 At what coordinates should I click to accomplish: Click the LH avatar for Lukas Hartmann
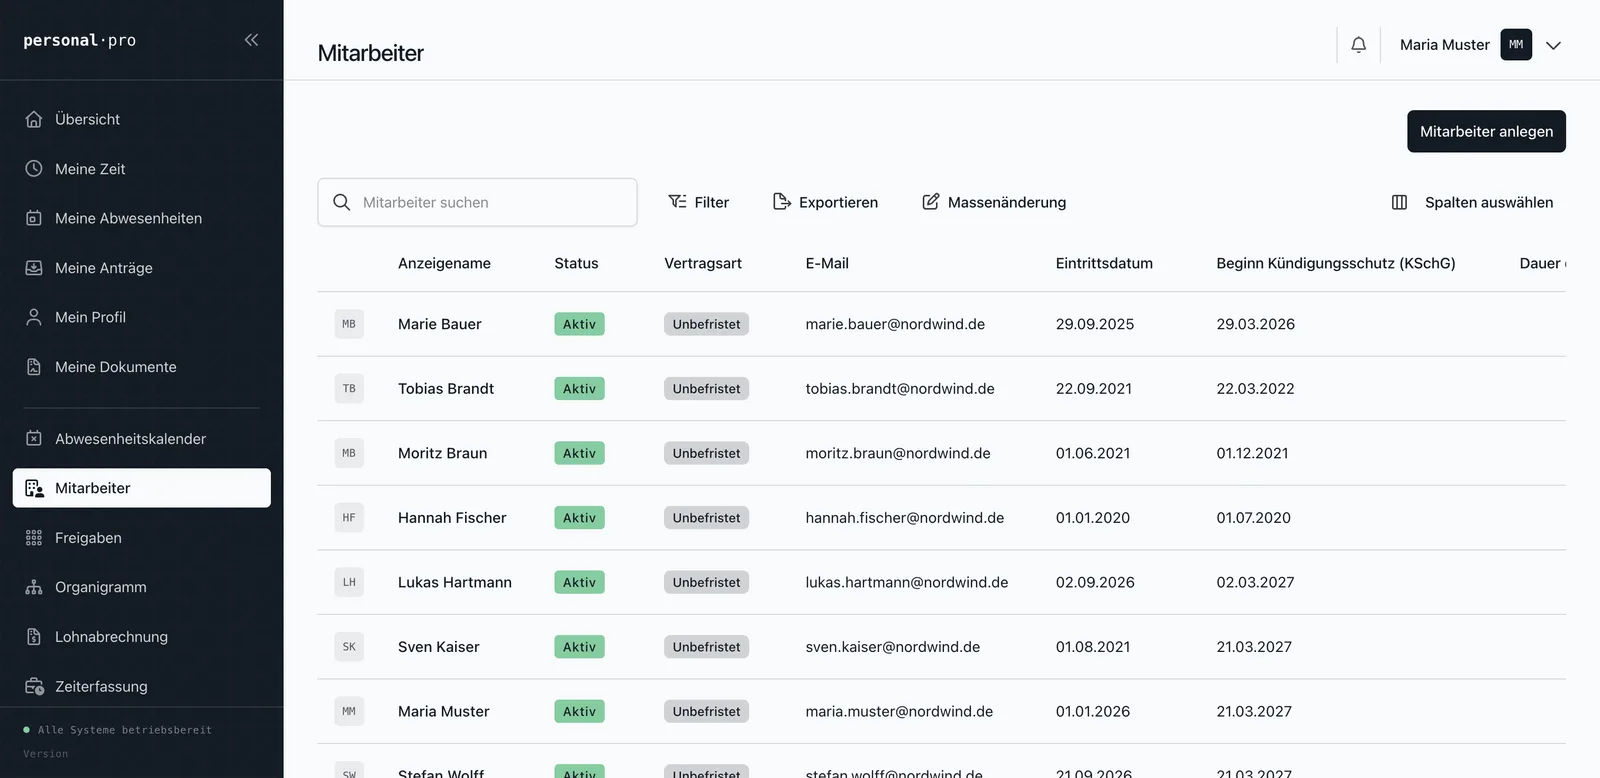point(349,582)
